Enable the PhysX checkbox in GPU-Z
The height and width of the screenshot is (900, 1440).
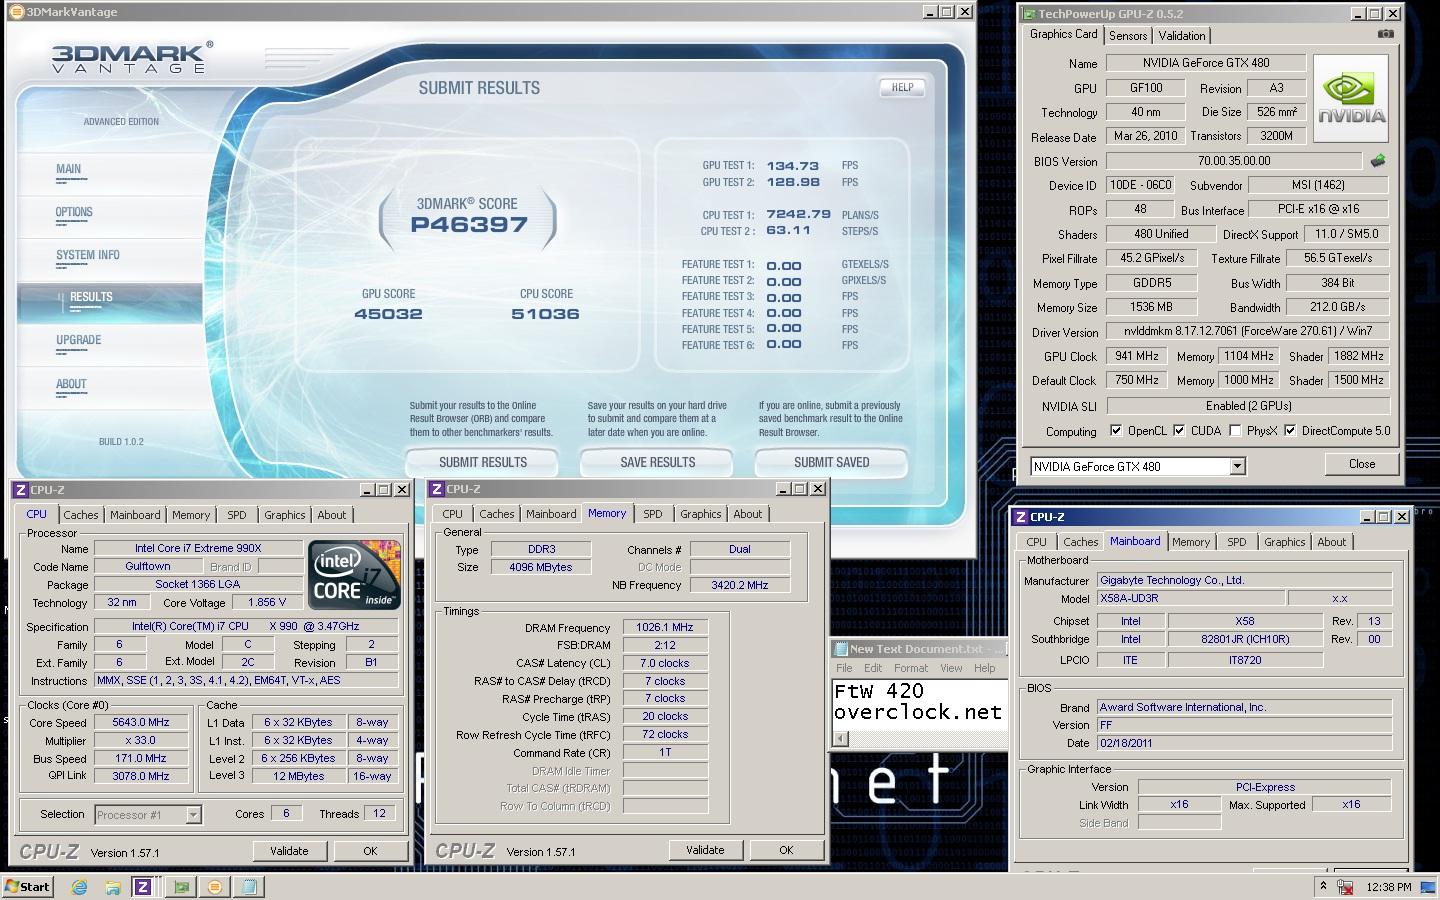(1235, 431)
